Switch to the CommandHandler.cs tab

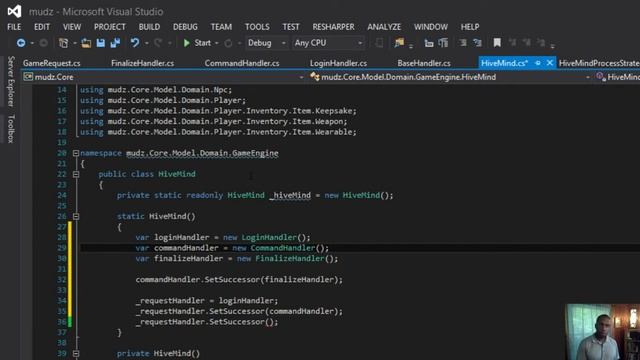tap(242, 63)
